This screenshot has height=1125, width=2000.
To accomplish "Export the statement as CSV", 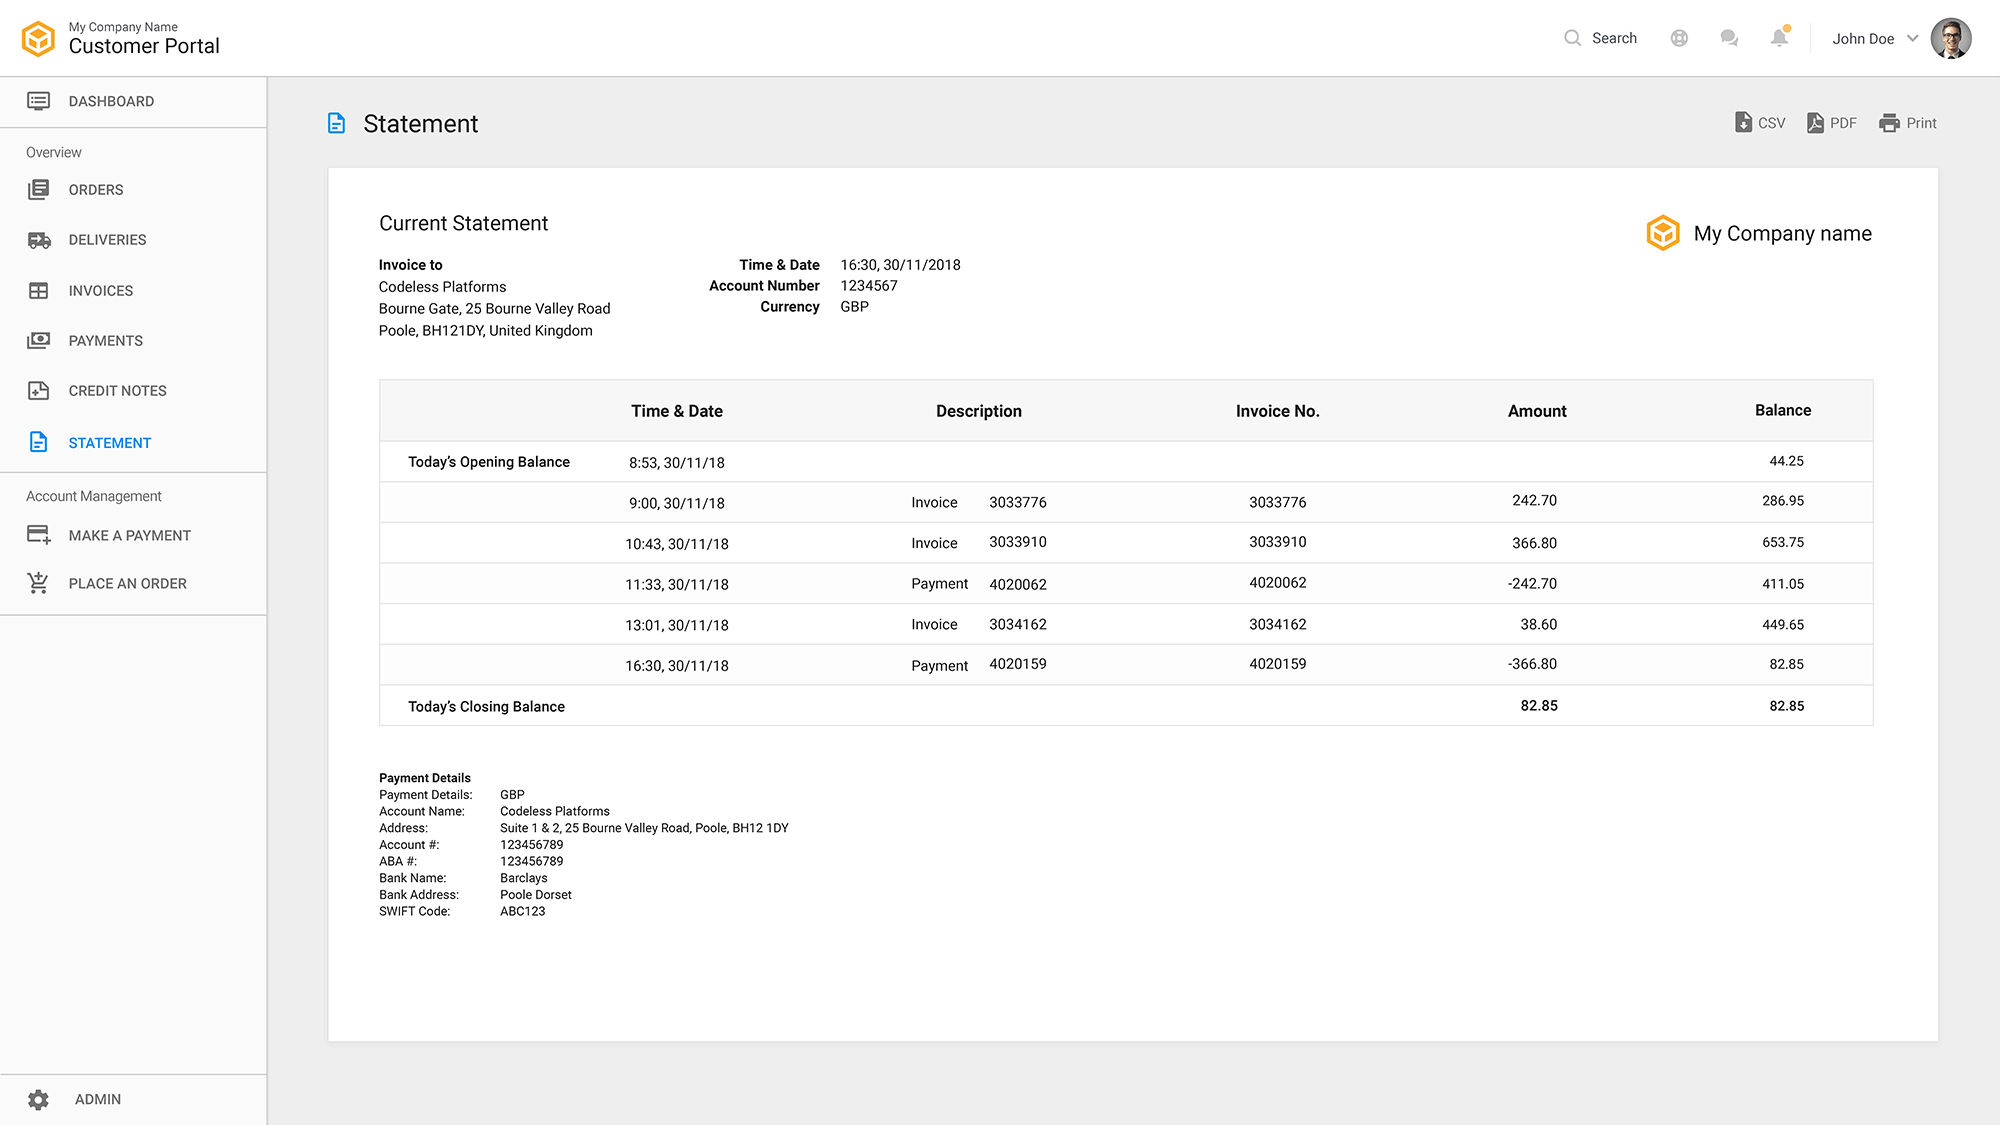I will (1760, 122).
